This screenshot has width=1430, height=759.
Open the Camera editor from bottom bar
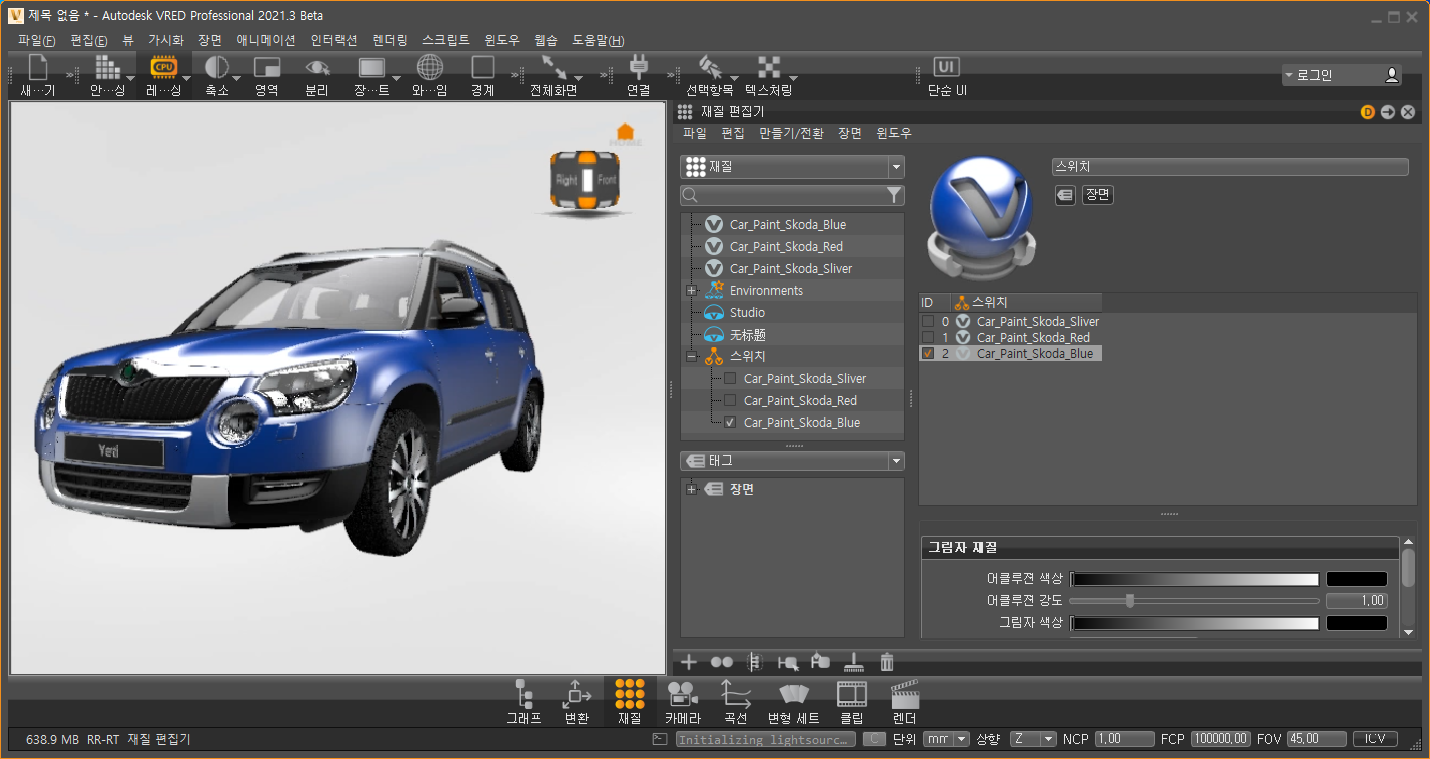pyautogui.click(x=682, y=694)
